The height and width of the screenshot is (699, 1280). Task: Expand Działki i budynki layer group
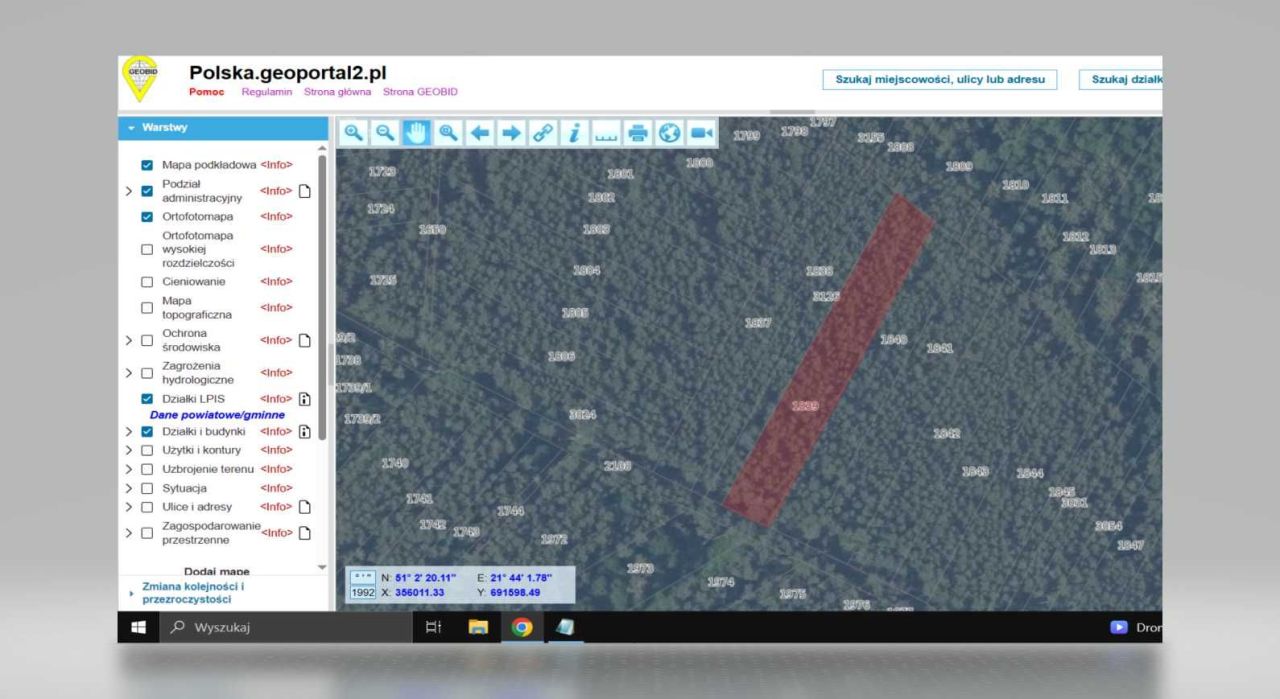point(129,432)
